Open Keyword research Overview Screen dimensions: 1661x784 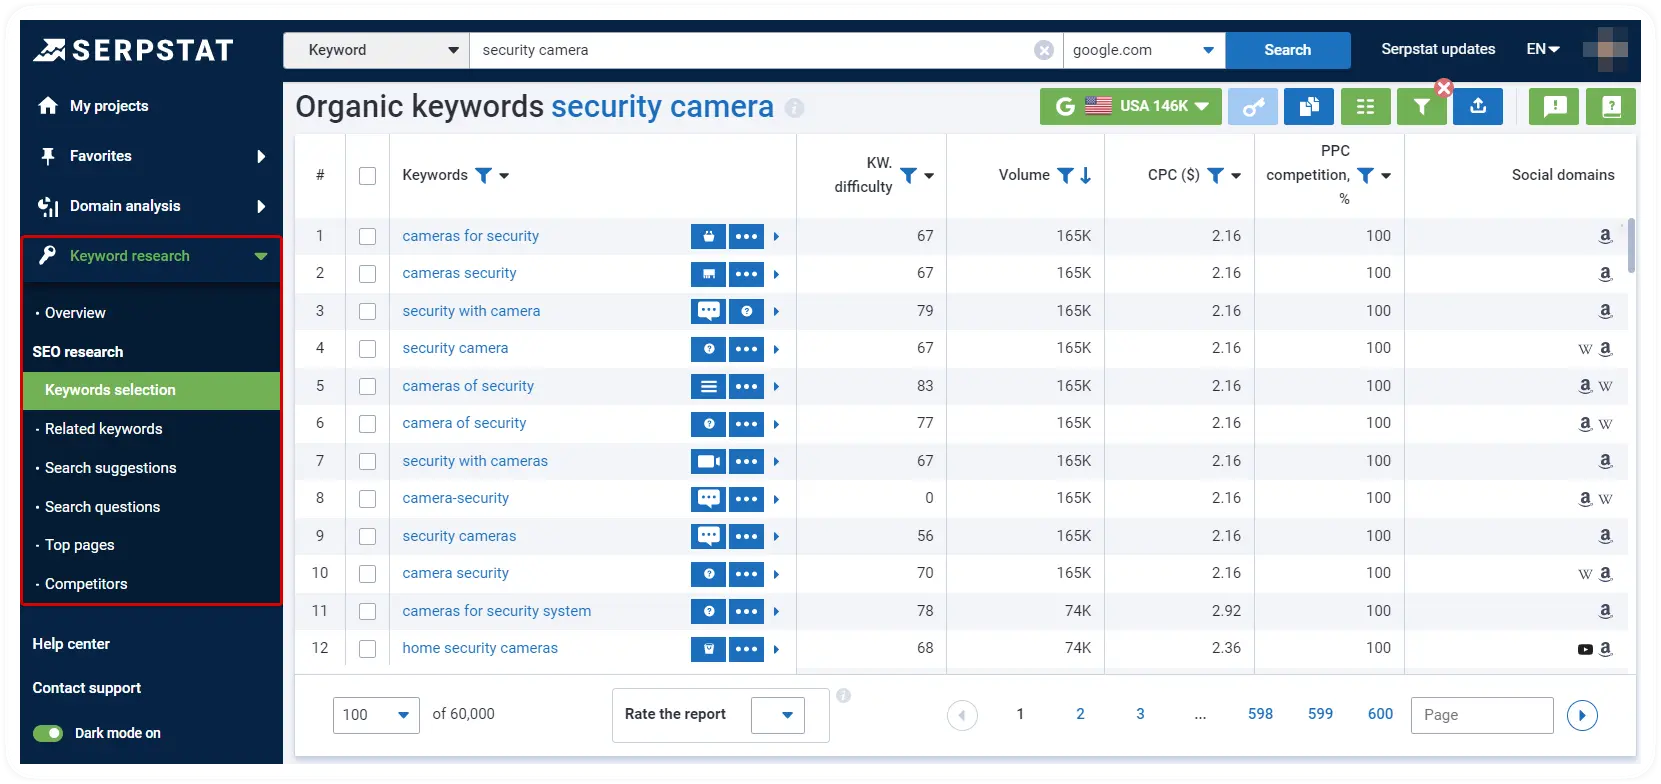click(x=75, y=313)
